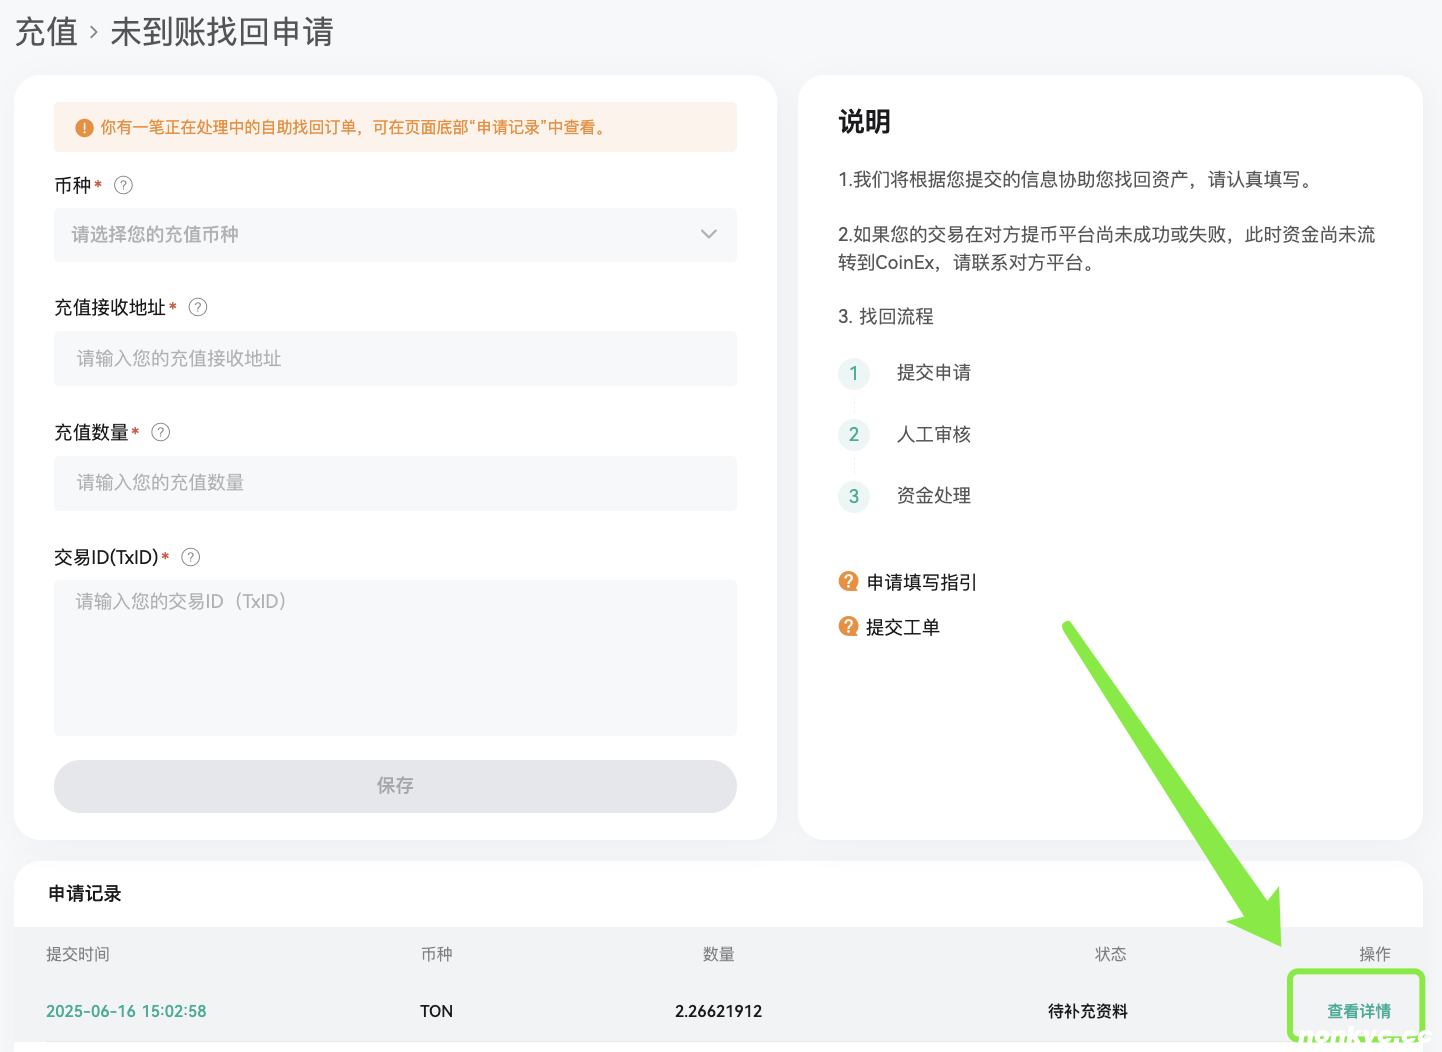Viewport: 1442px width, 1052px height.
Task: Click step 1 提交申请 in the flow
Action: 934,372
